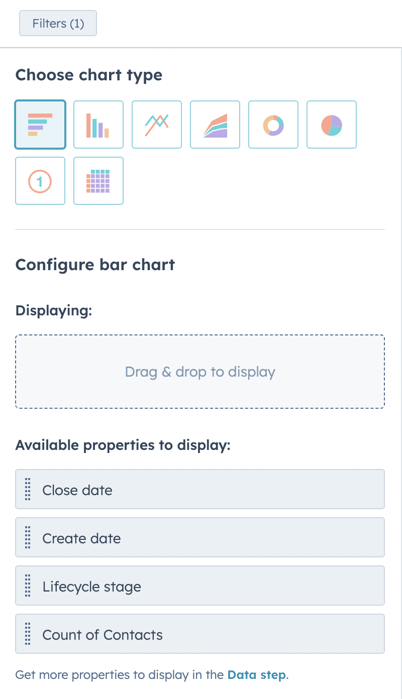Follow the Data step link
Screen dimensions: 402x699
click(x=257, y=674)
